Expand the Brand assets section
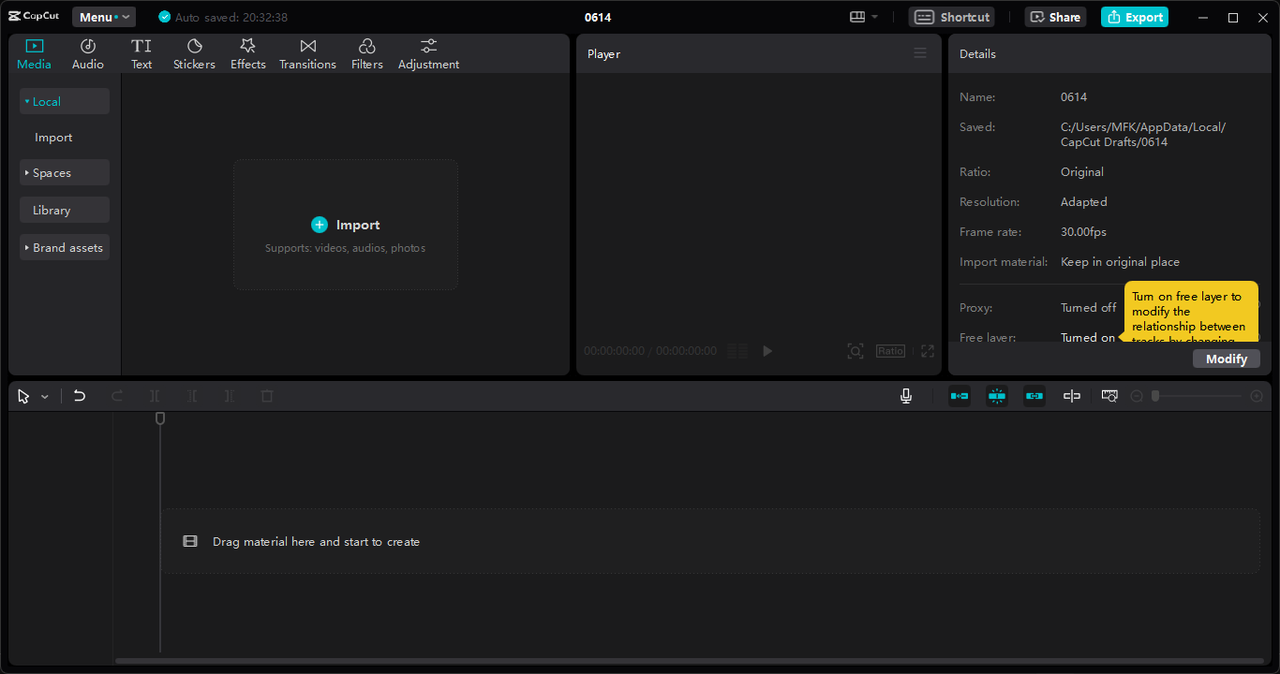1280x674 pixels. point(64,247)
